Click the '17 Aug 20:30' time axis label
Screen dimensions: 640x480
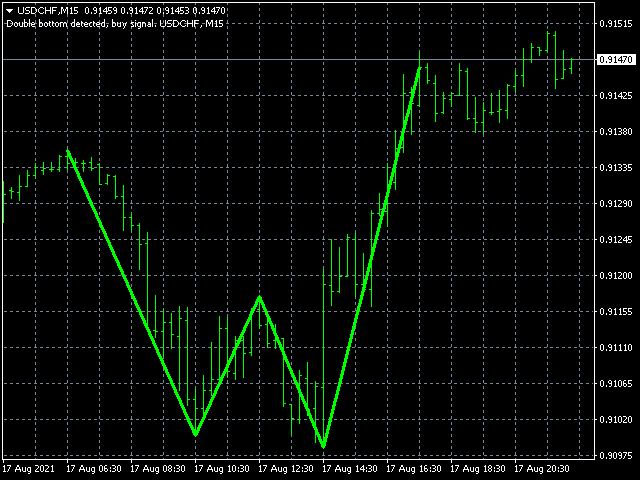tap(542, 469)
